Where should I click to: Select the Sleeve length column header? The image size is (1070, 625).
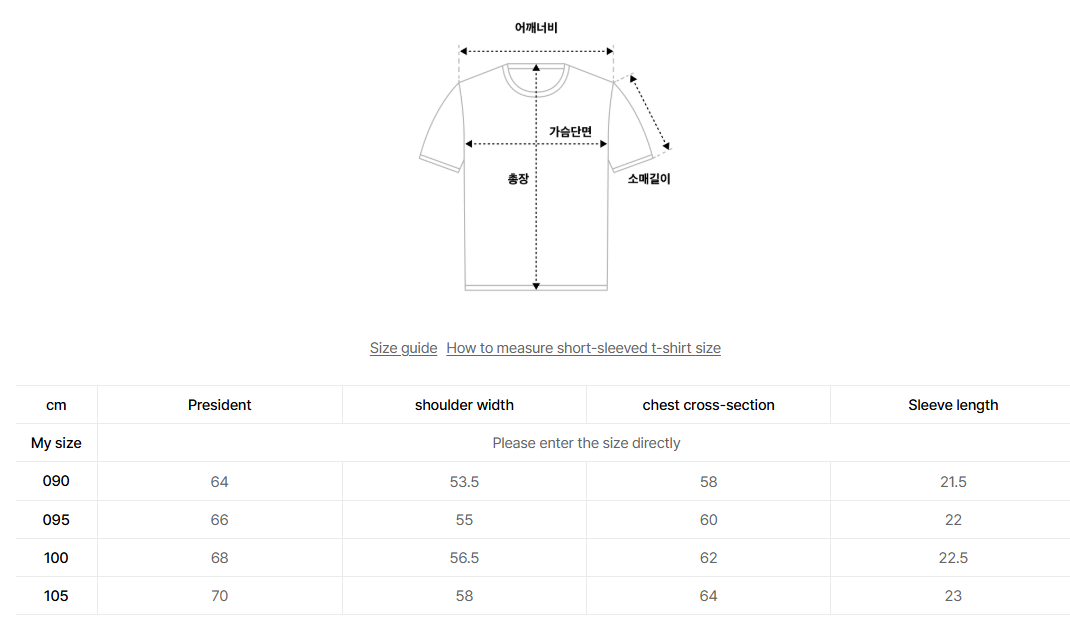pos(953,405)
